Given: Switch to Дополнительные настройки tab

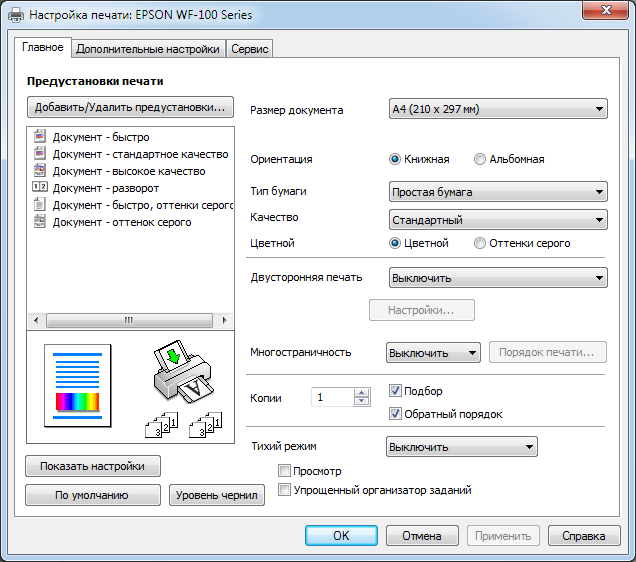Looking at the screenshot, I should tap(148, 49).
